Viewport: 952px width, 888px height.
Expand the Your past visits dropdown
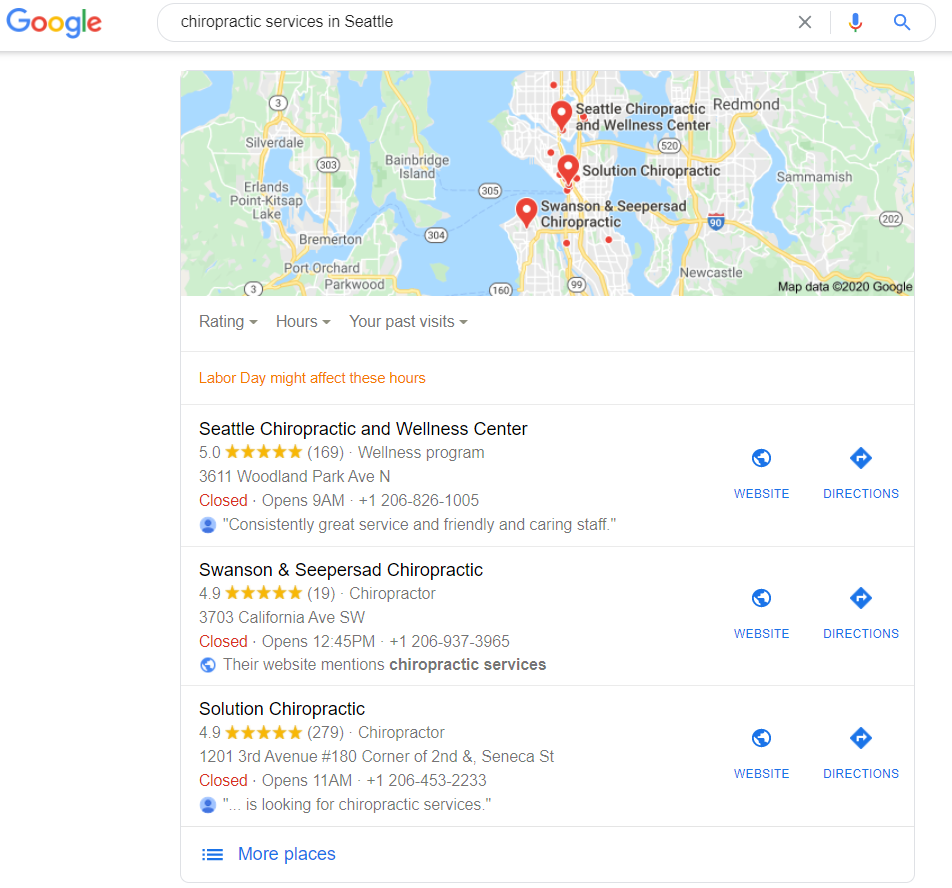coord(408,322)
